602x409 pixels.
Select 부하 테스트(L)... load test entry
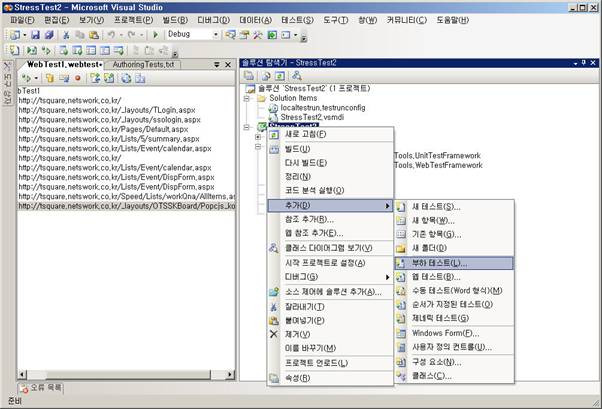pyautogui.click(x=454, y=263)
